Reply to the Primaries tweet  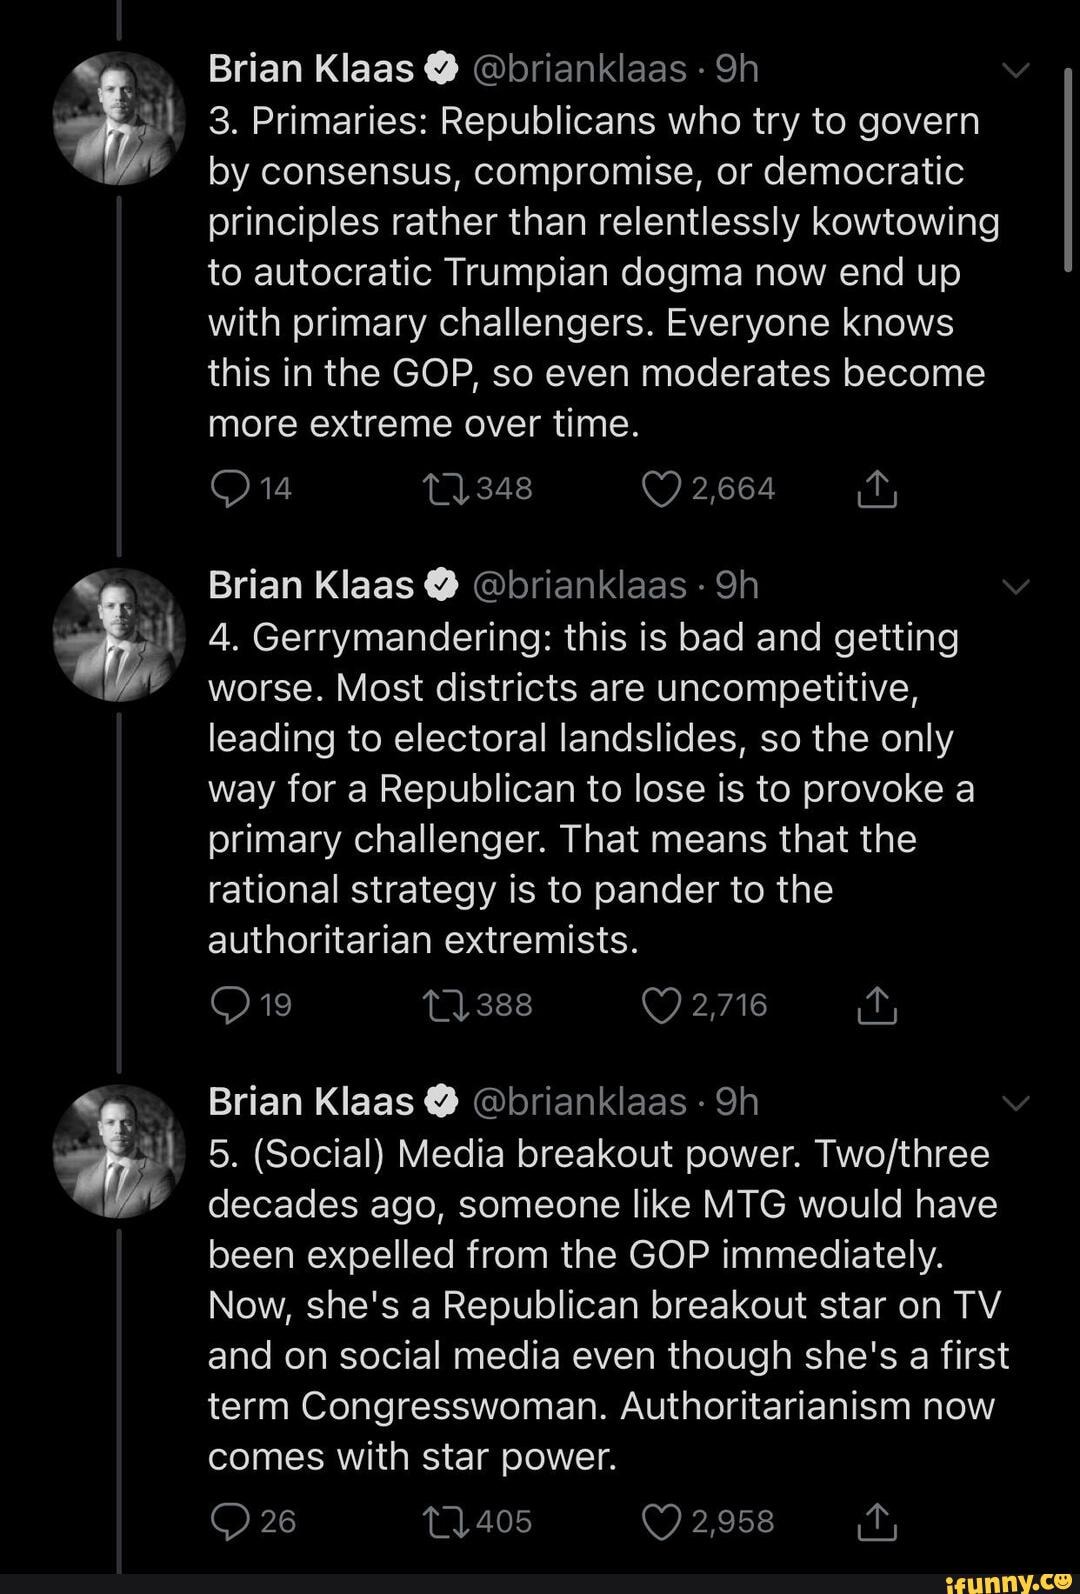[x=231, y=489]
